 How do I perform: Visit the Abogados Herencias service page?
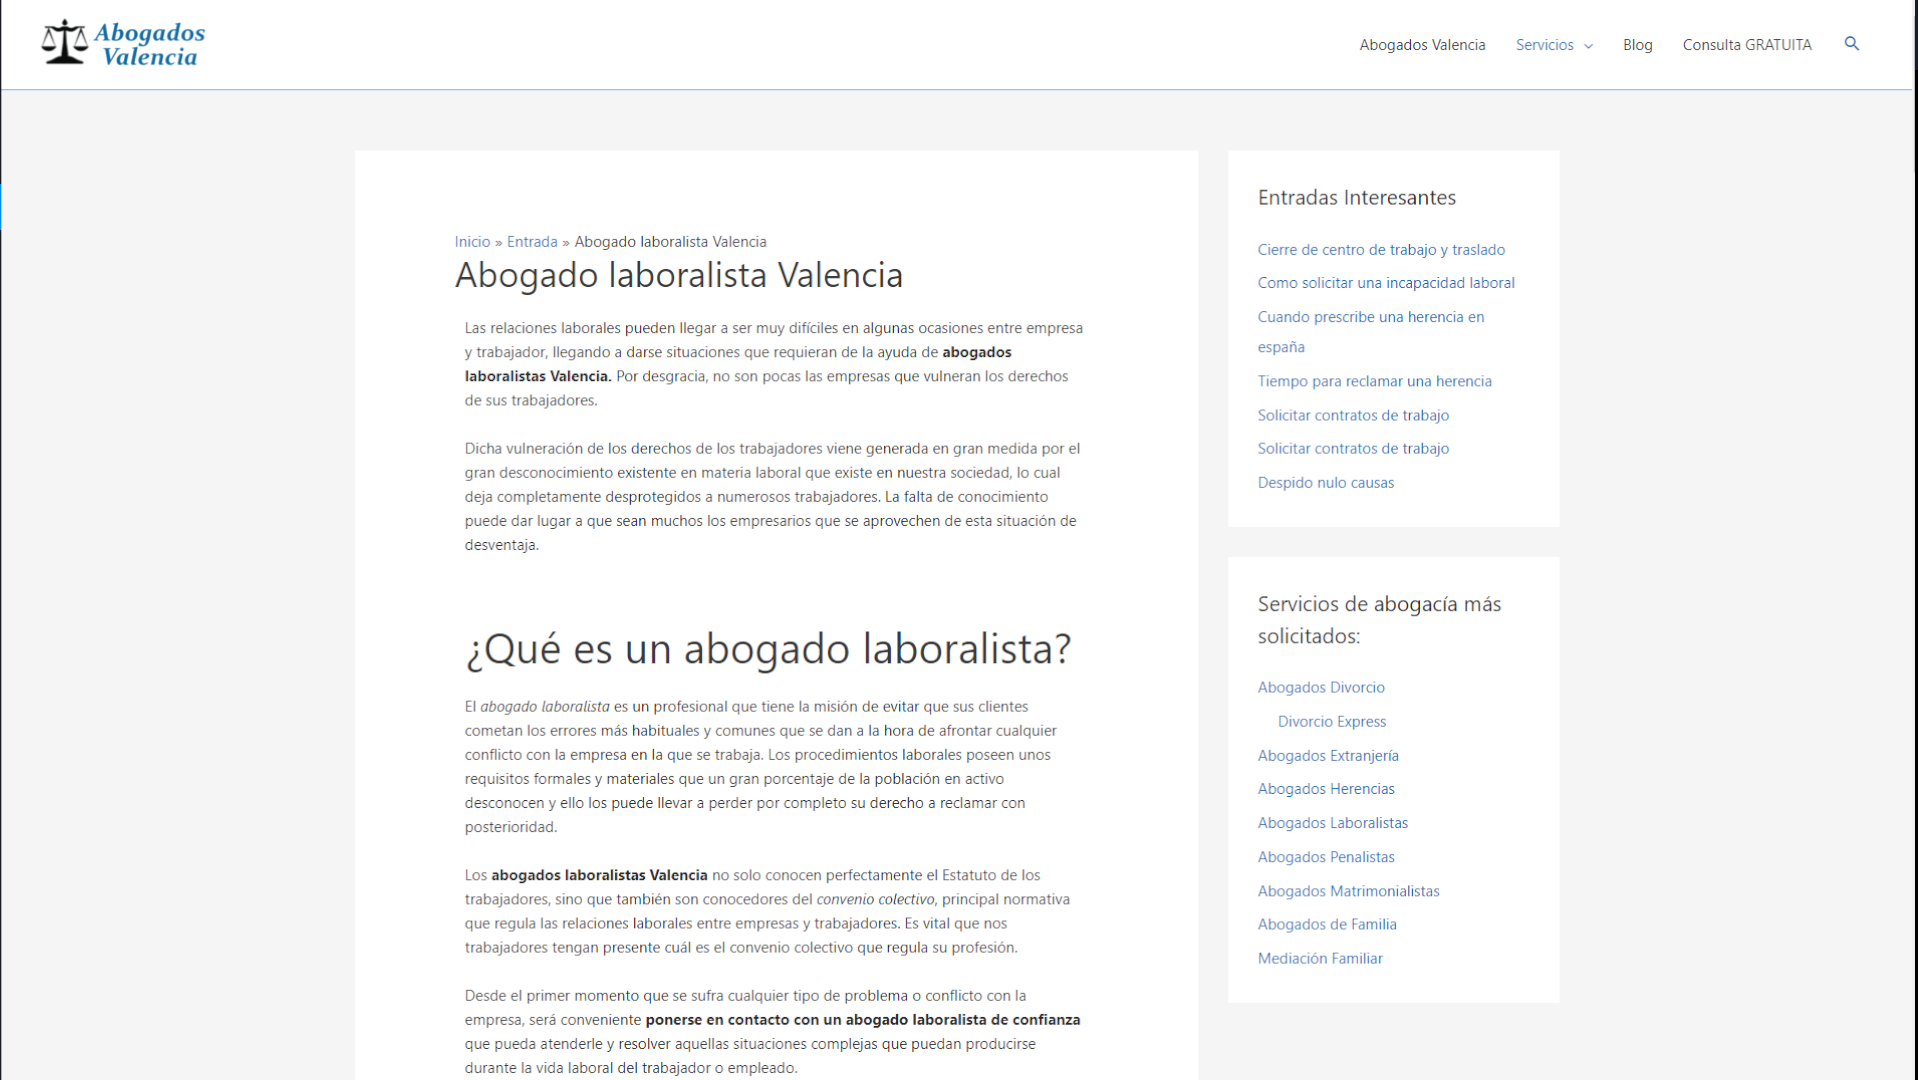click(x=1325, y=789)
